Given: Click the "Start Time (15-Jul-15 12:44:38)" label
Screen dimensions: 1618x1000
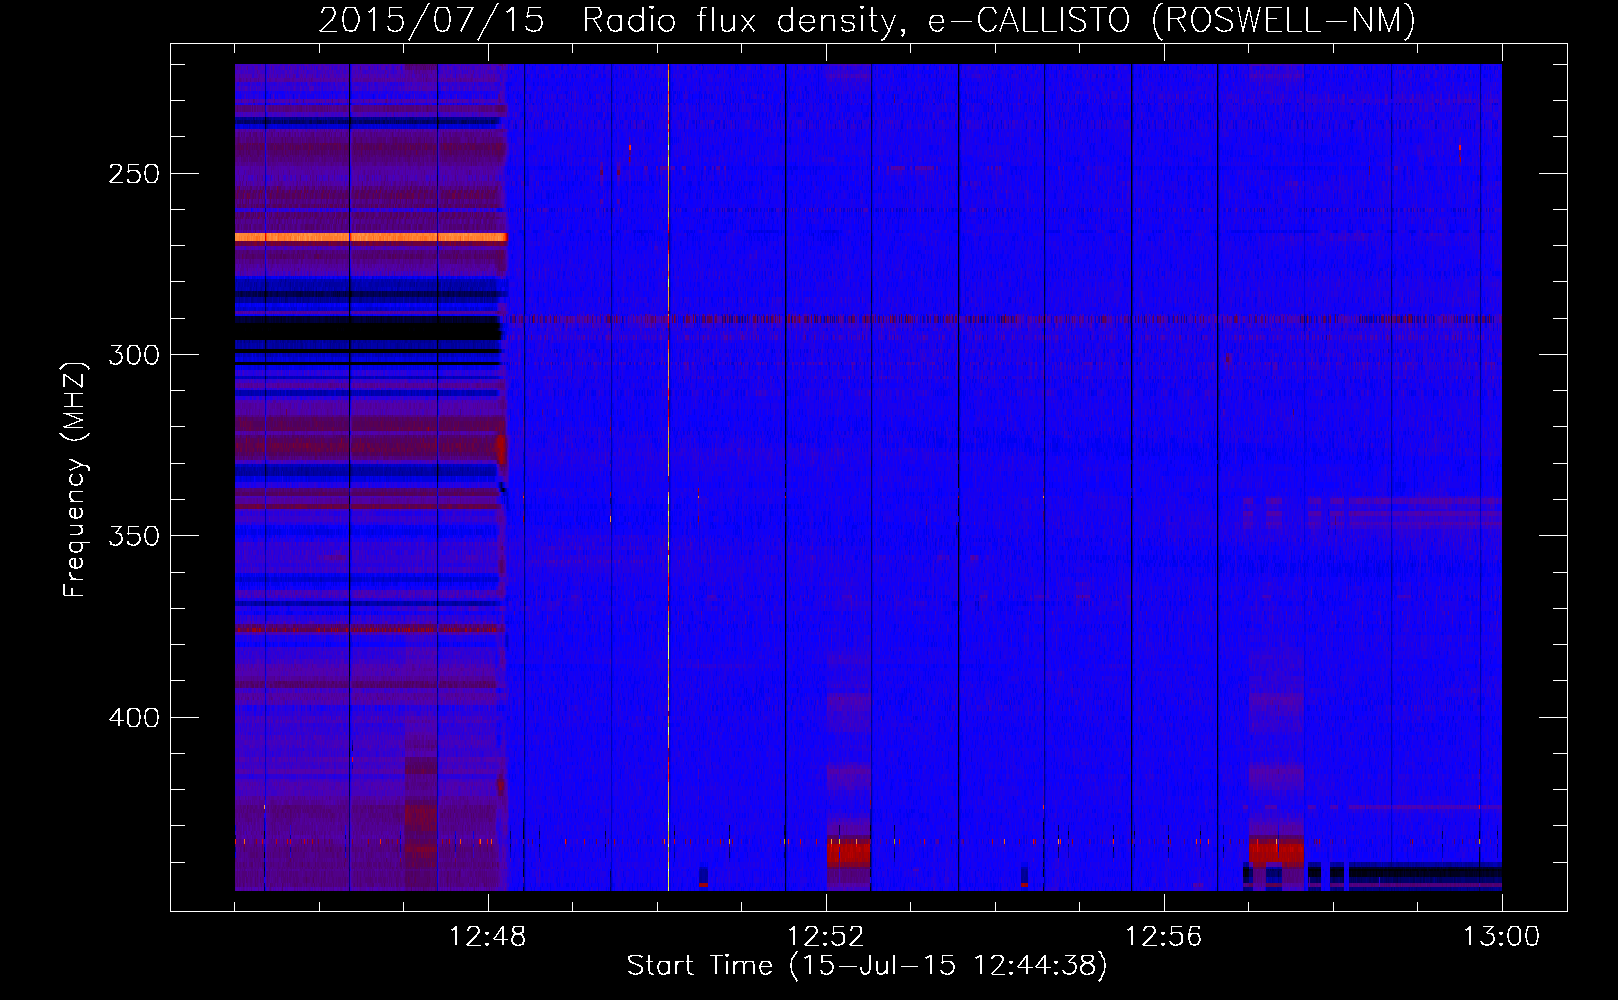Looking at the screenshot, I should click(867, 966).
